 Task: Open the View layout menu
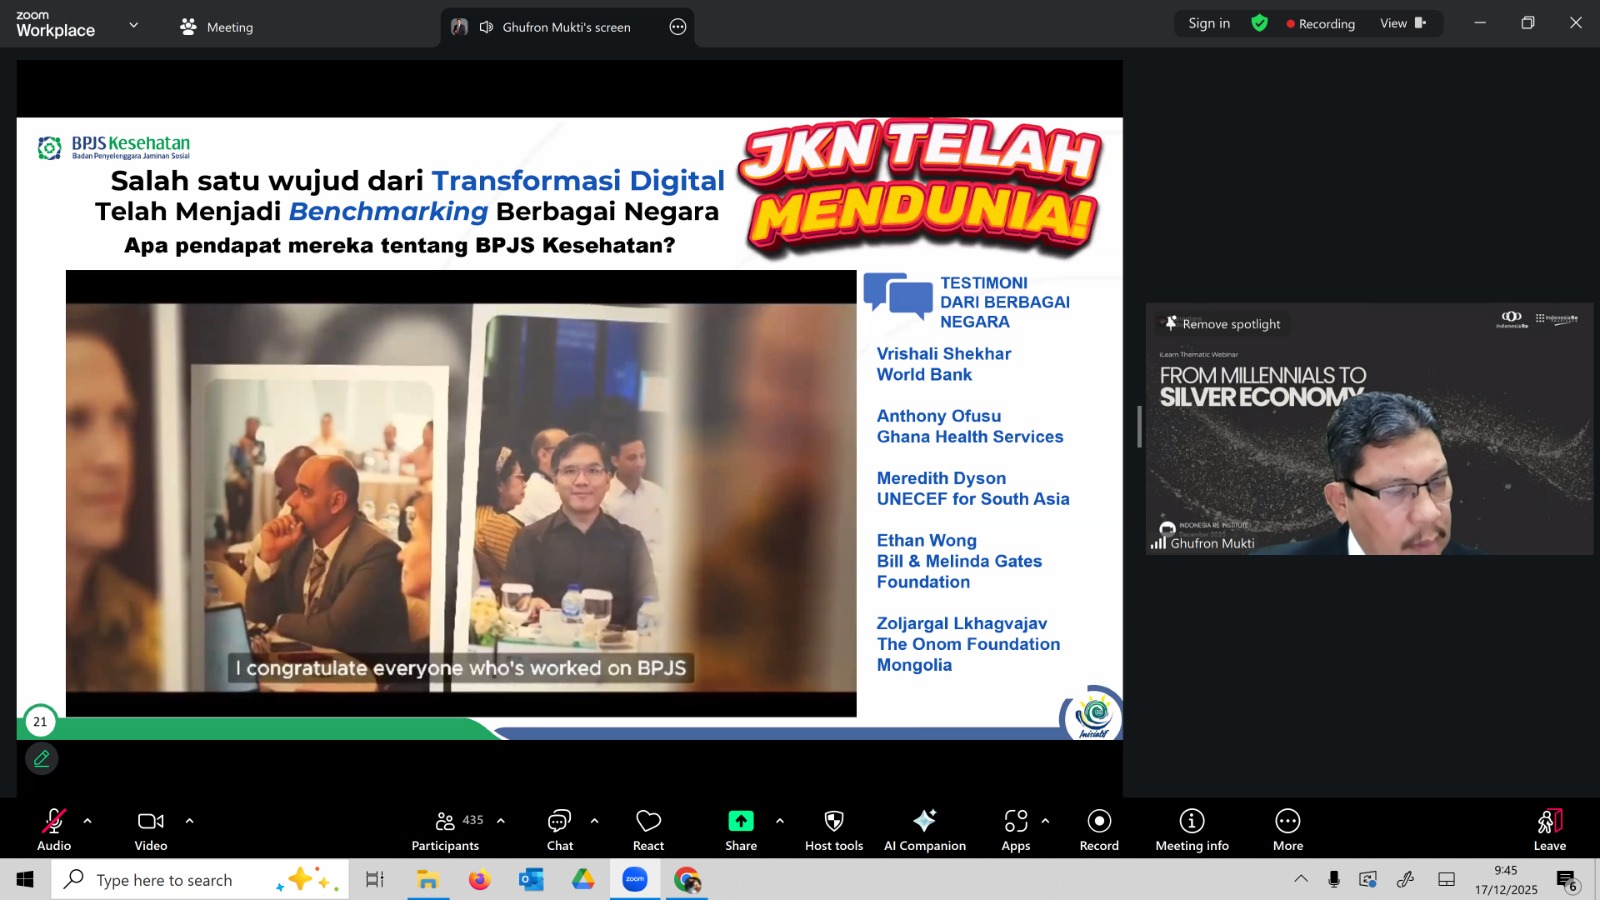point(1402,23)
